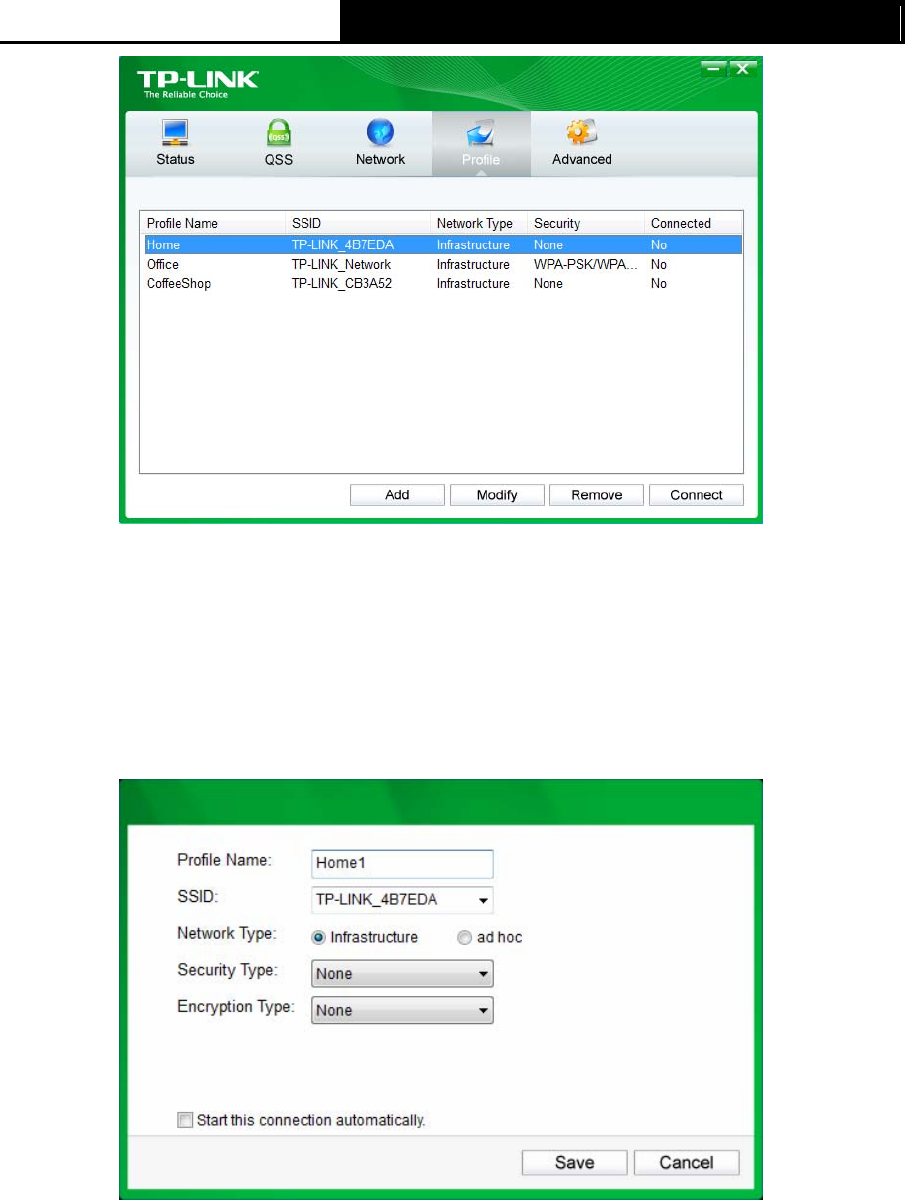Enable Start this connection automatically
Image resolution: width=905 pixels, height=1200 pixels.
tap(184, 1121)
